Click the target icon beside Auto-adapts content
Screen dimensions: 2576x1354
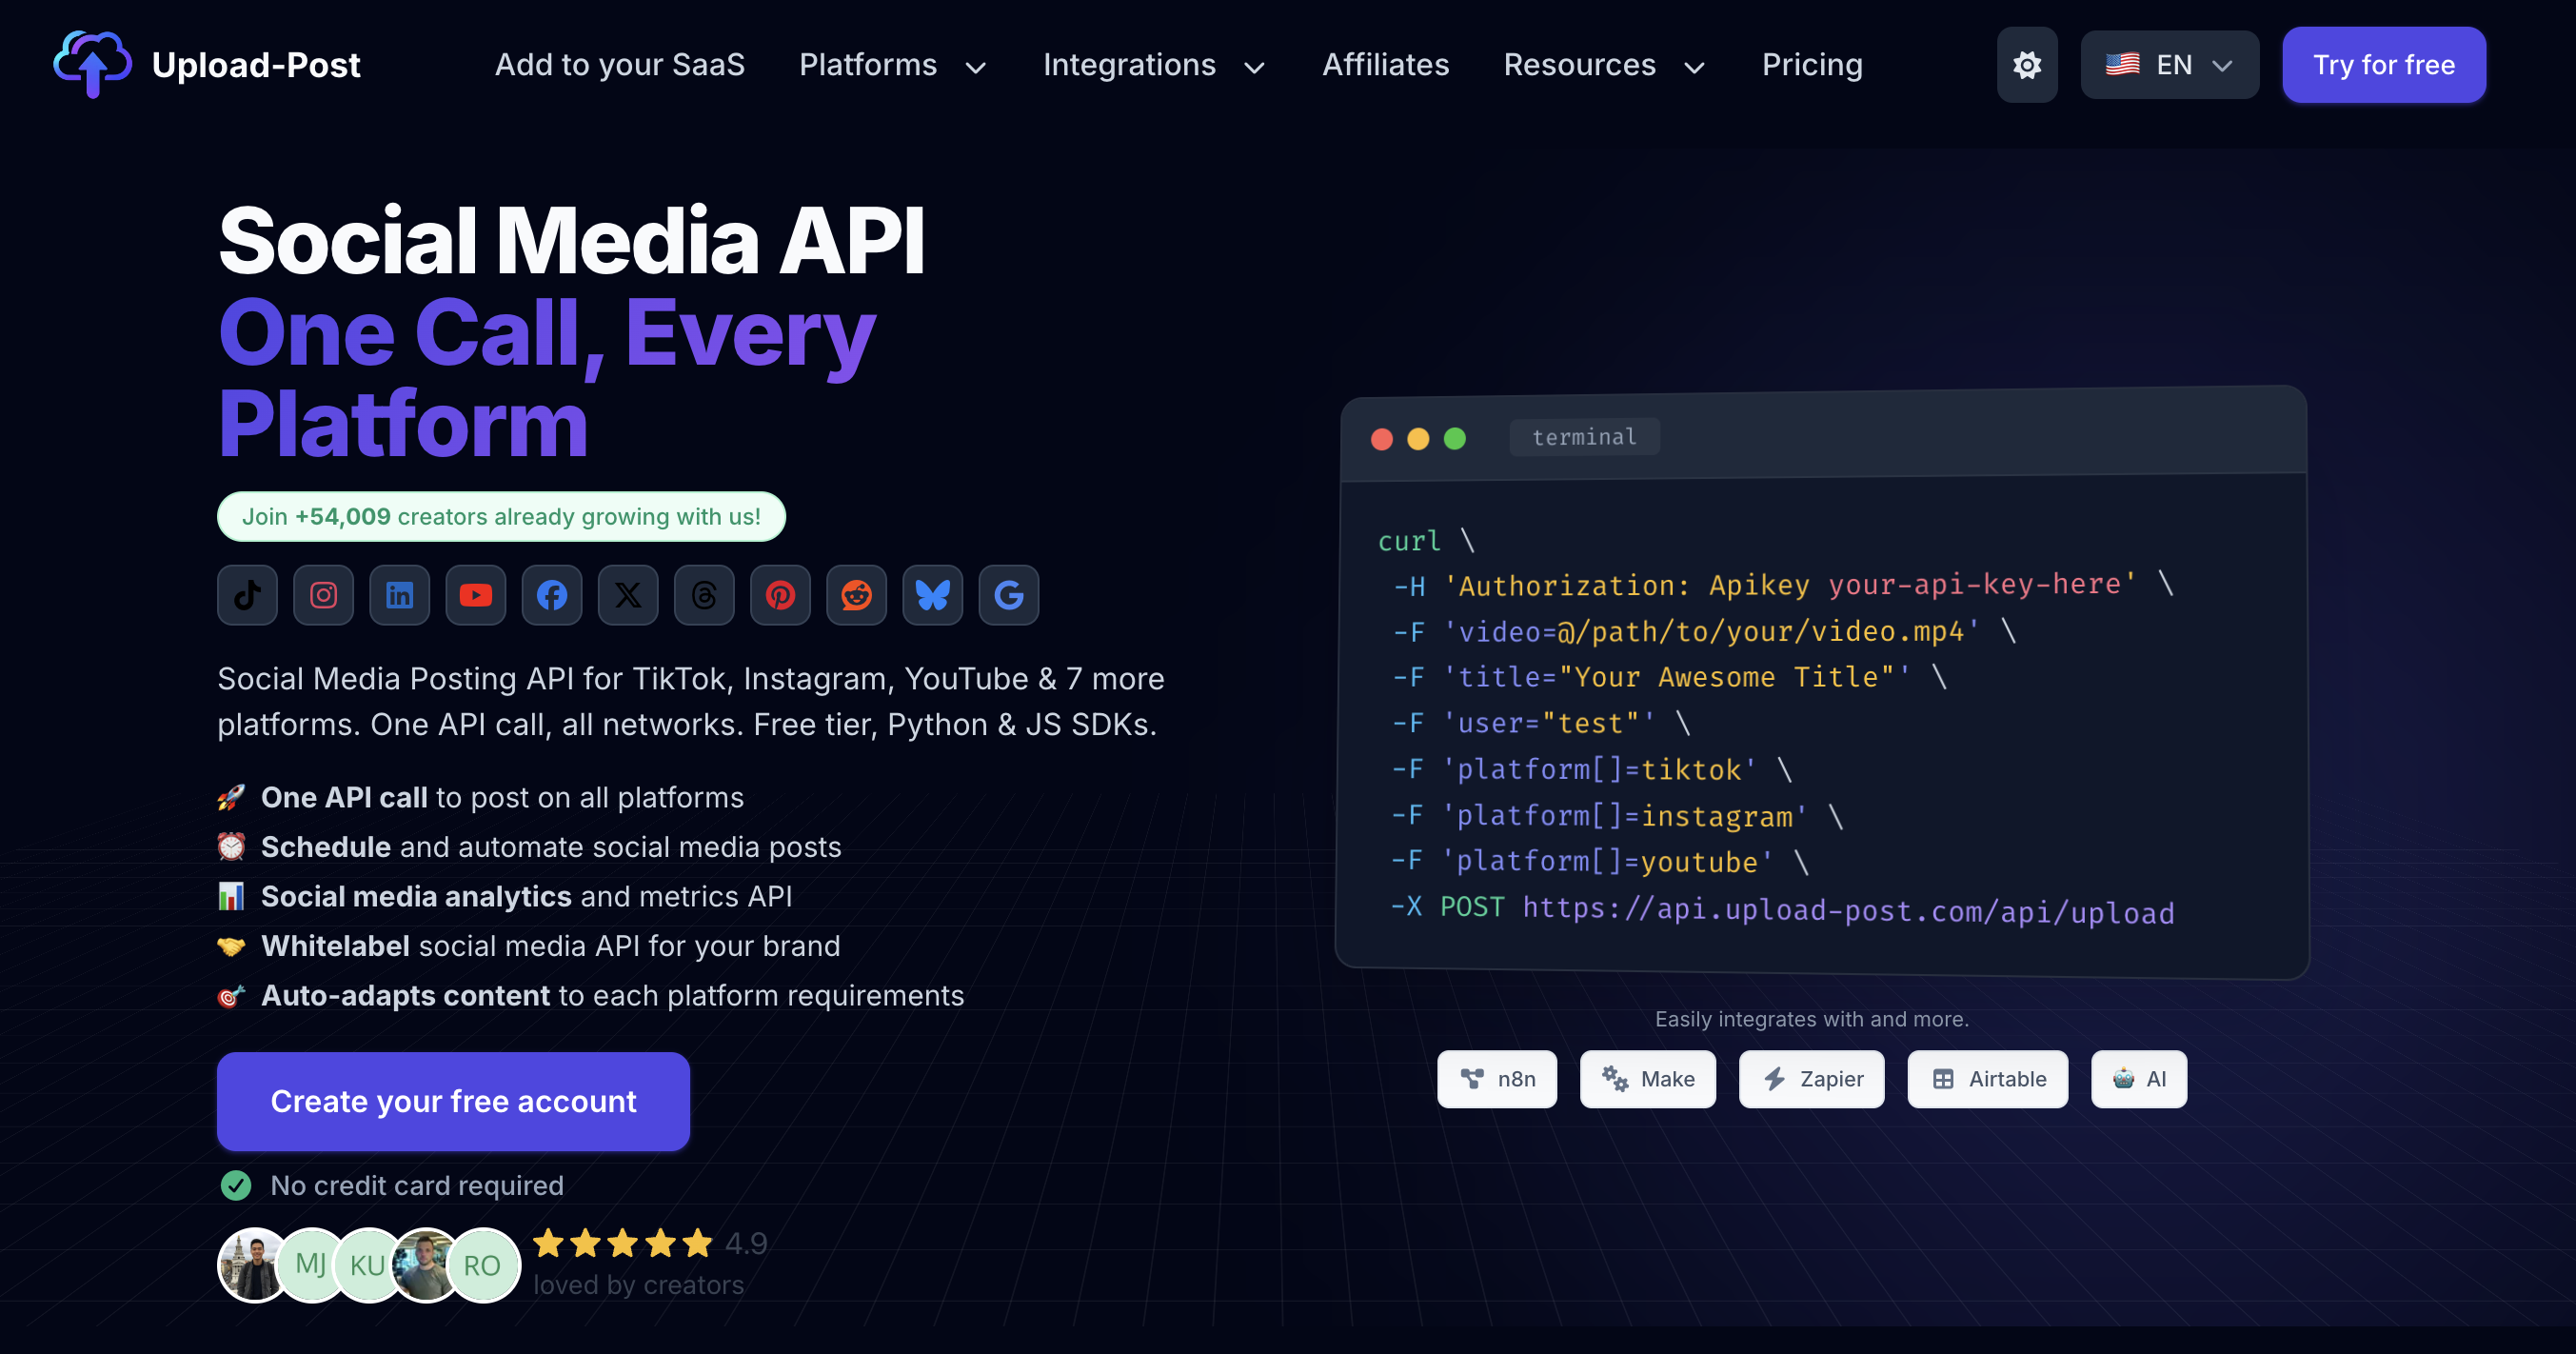pyautogui.click(x=231, y=996)
